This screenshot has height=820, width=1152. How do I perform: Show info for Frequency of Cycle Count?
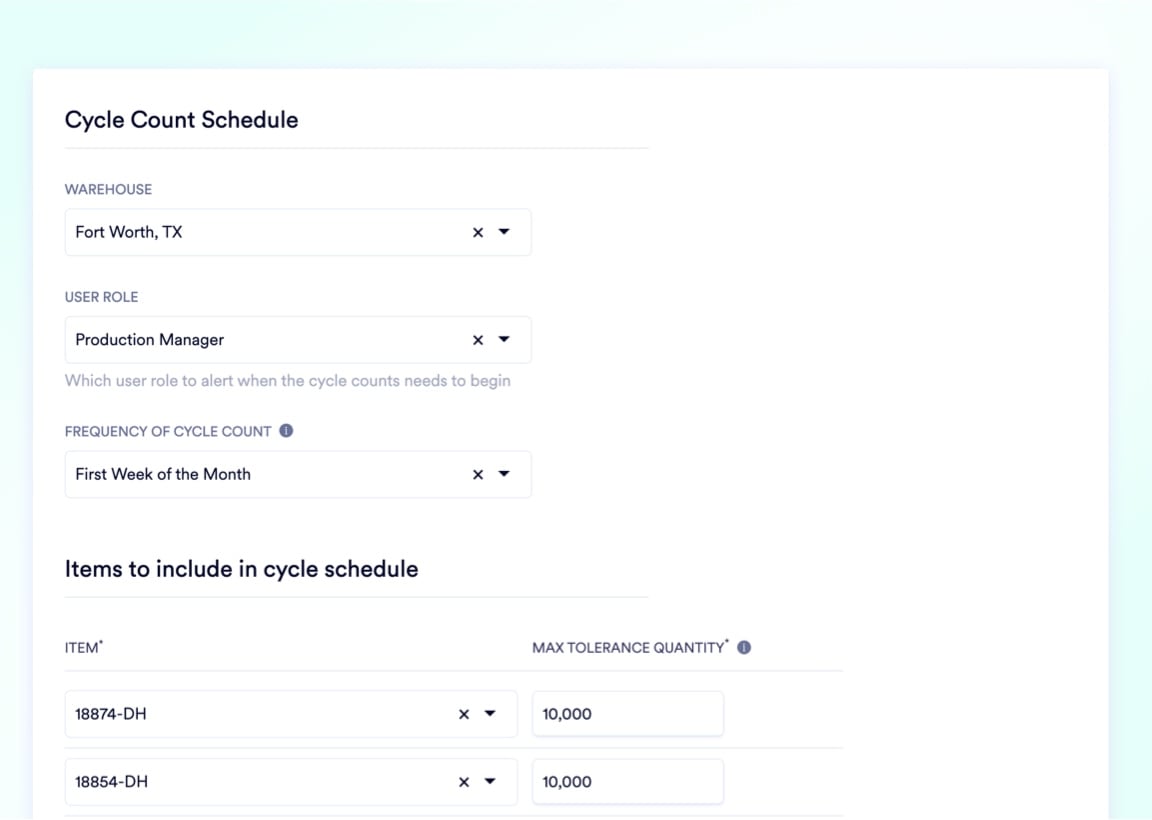(287, 431)
